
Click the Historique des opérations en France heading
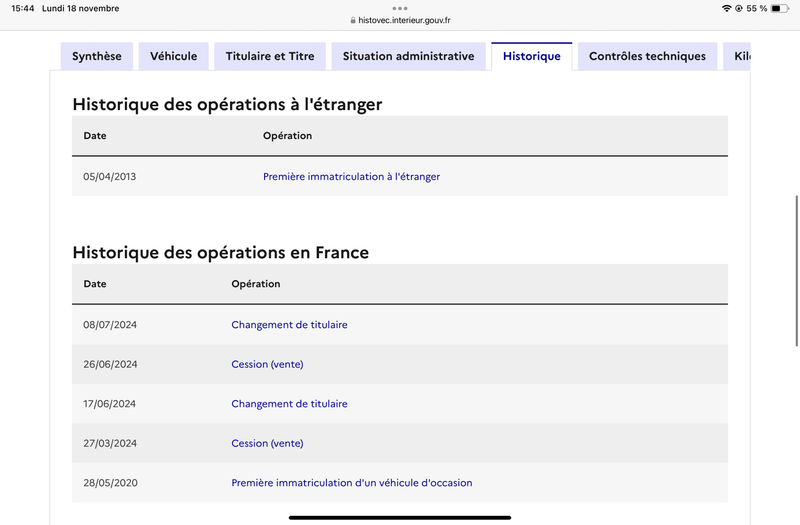point(220,253)
